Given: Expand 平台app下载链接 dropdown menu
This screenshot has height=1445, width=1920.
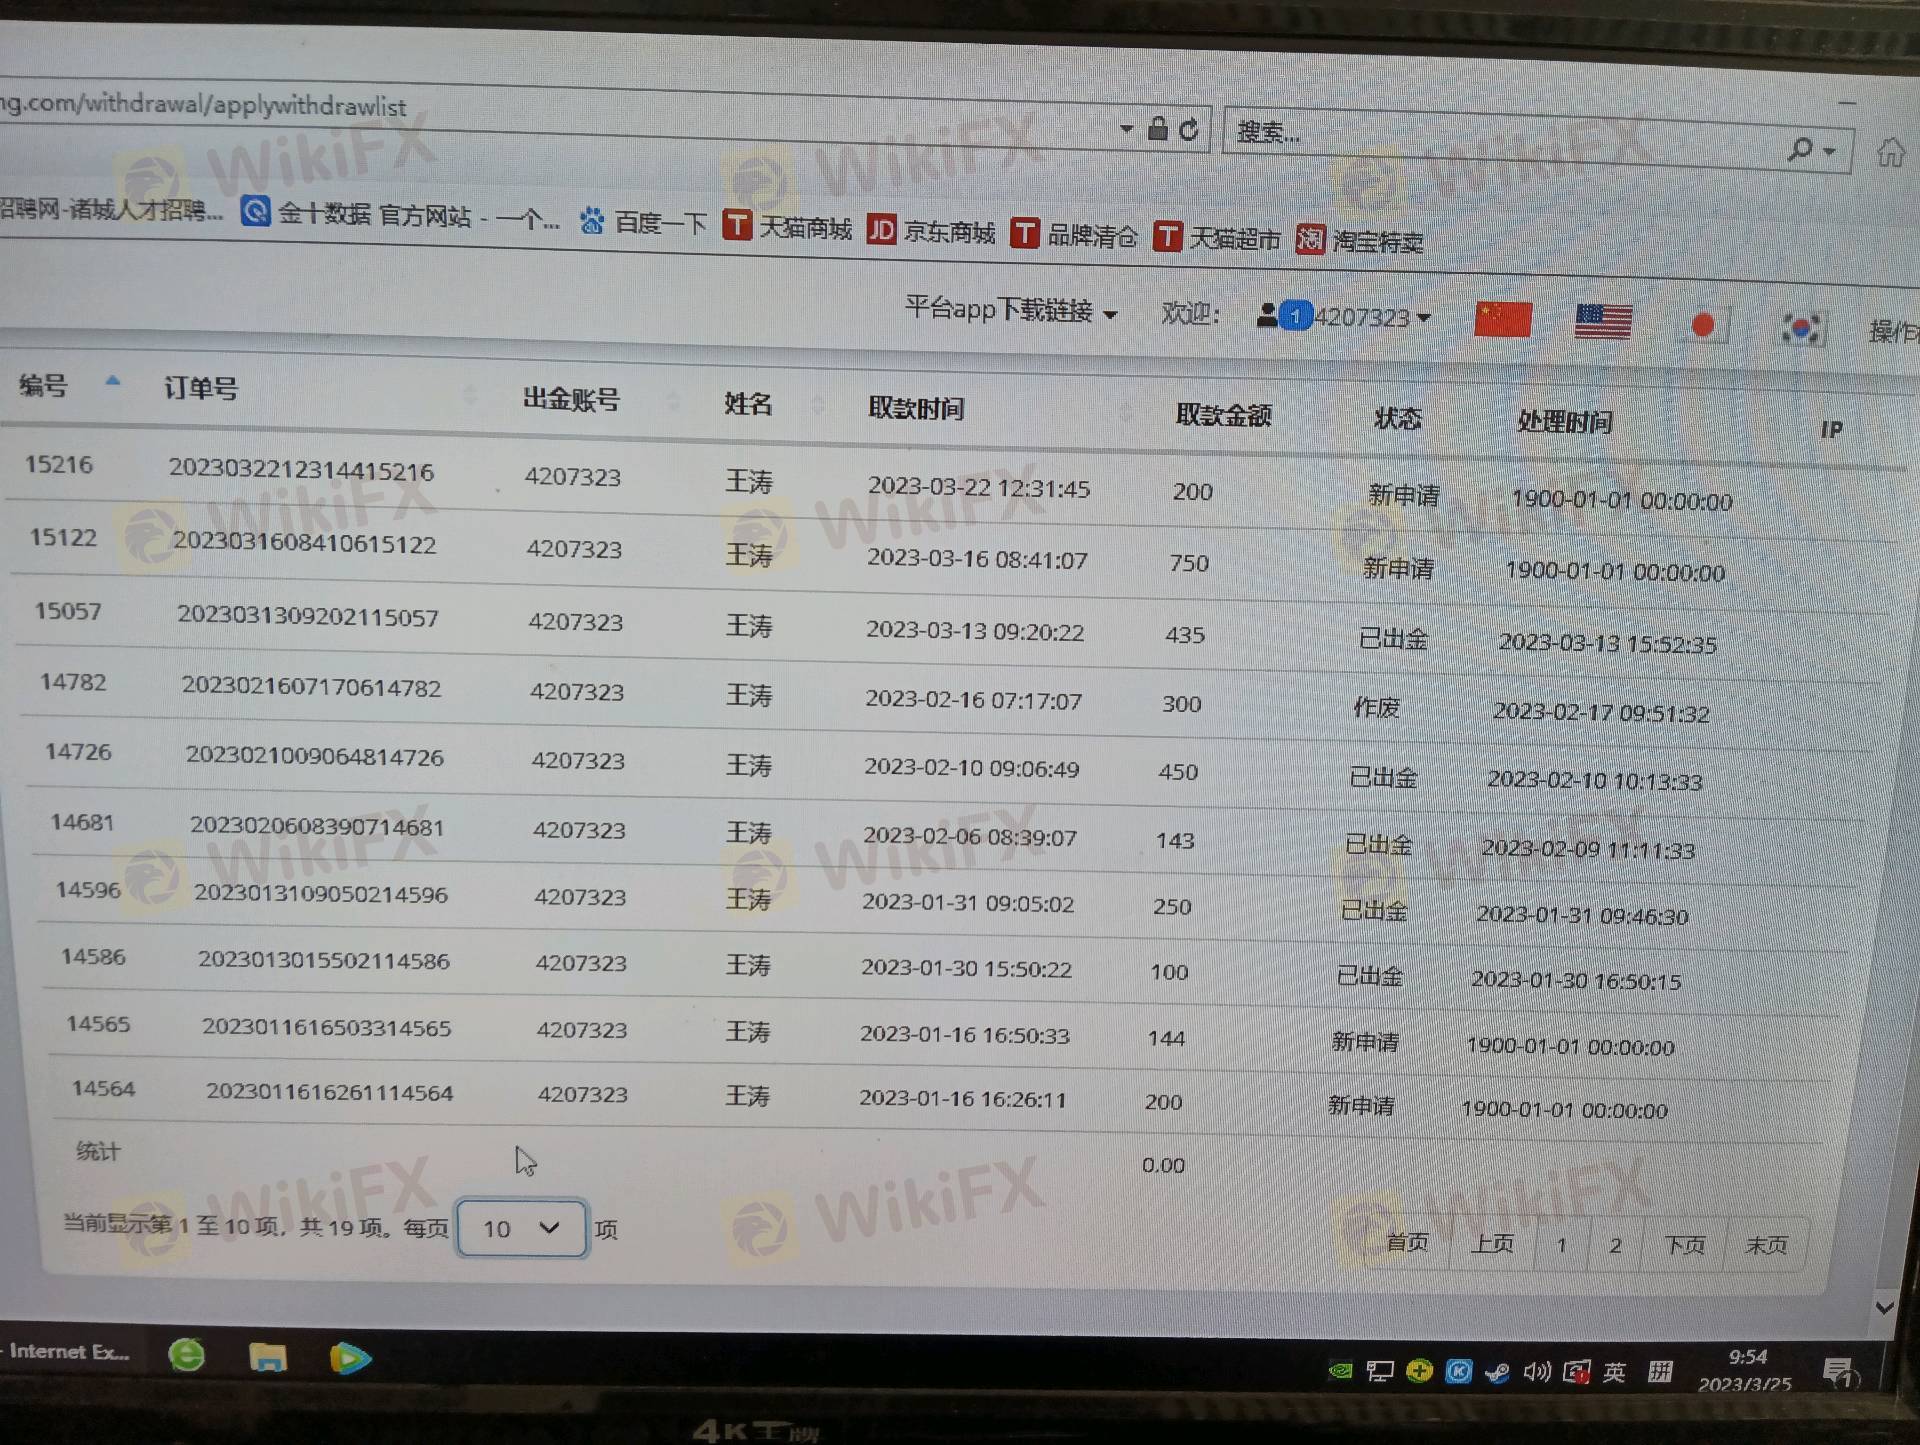Looking at the screenshot, I should [x=1010, y=310].
